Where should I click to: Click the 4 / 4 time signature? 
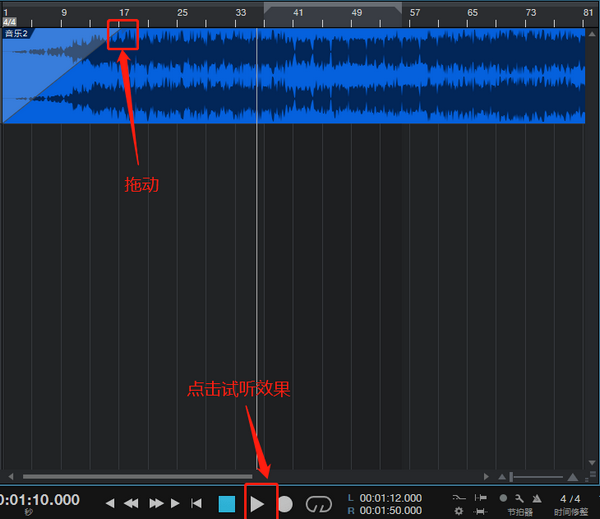pyautogui.click(x=570, y=499)
